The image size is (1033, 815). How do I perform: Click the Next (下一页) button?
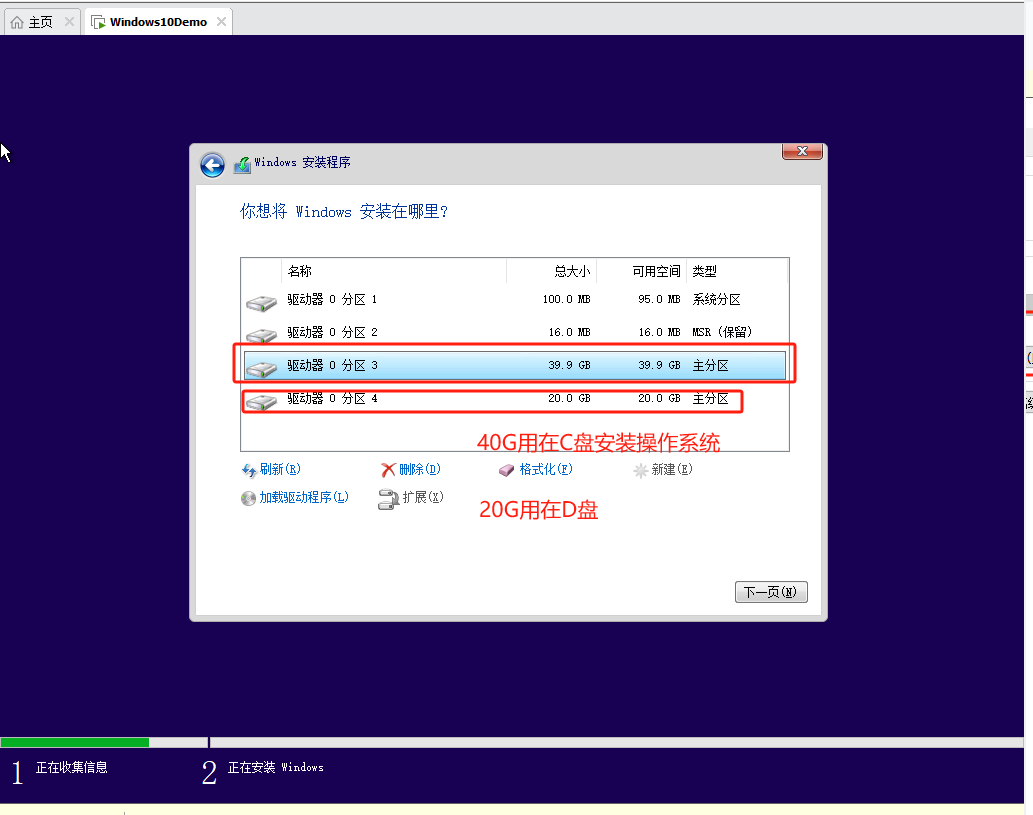(x=770, y=592)
